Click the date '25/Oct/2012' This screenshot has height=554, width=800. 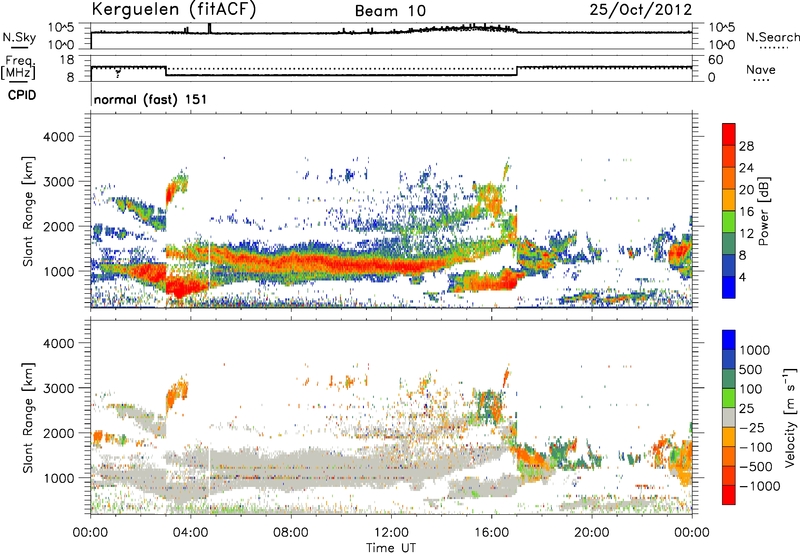(641, 10)
